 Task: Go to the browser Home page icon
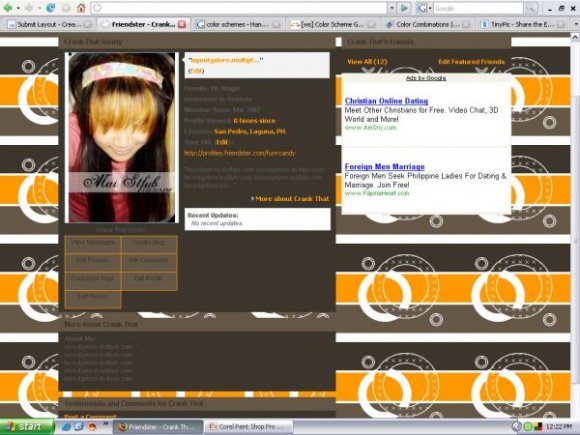point(81,8)
